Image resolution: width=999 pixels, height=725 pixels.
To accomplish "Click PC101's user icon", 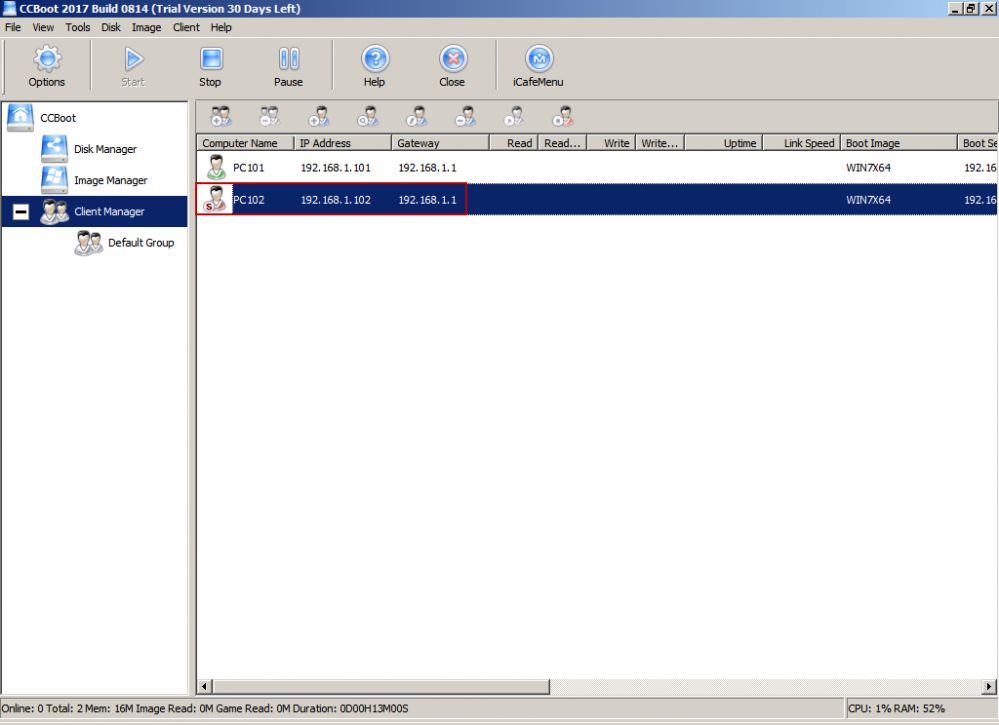I will [217, 168].
